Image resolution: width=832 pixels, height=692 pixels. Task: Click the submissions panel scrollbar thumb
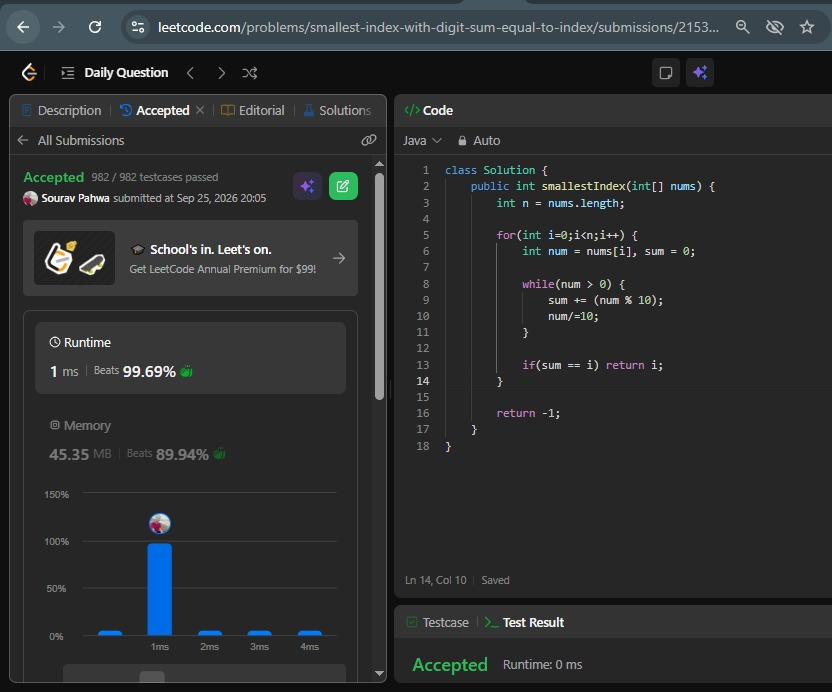379,287
